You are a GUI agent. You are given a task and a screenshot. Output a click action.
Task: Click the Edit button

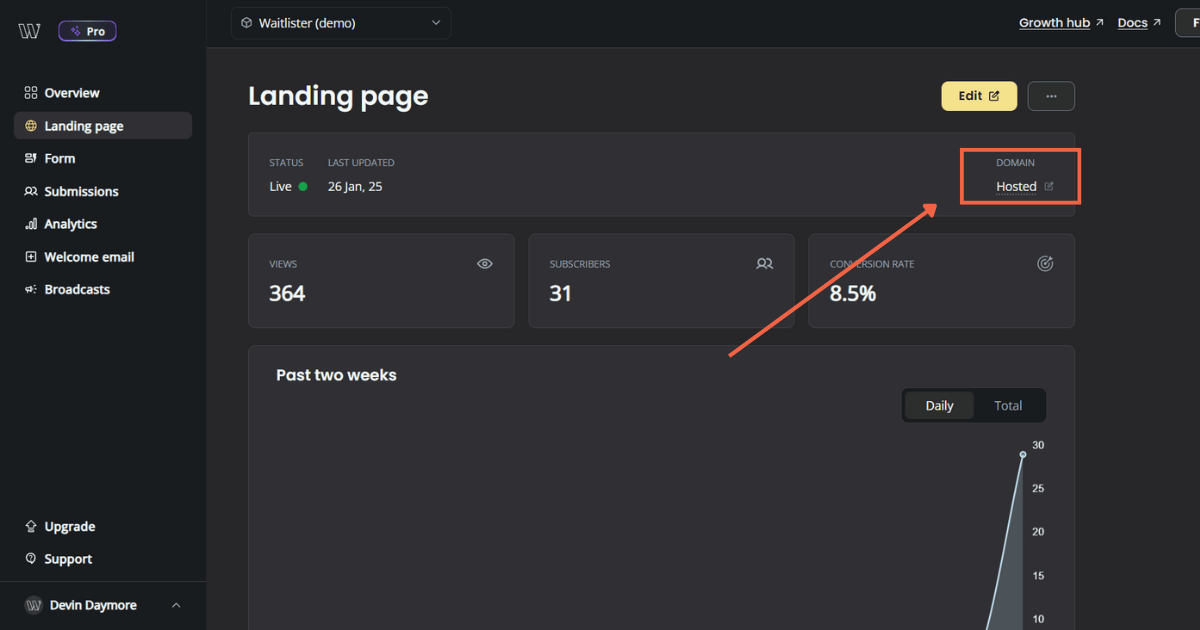(x=978, y=96)
